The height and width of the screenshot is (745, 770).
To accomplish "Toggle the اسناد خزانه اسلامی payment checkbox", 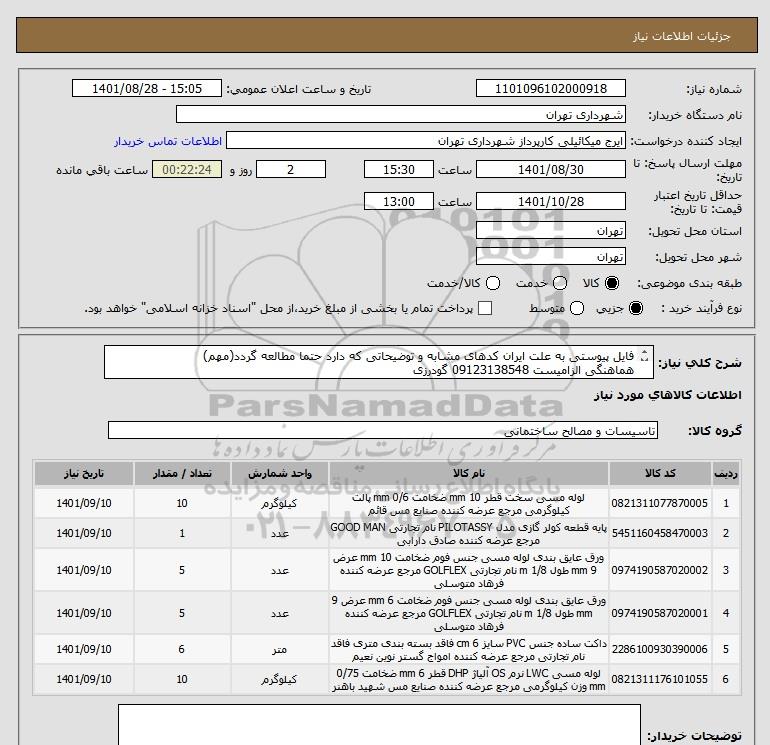I will coord(485,308).
